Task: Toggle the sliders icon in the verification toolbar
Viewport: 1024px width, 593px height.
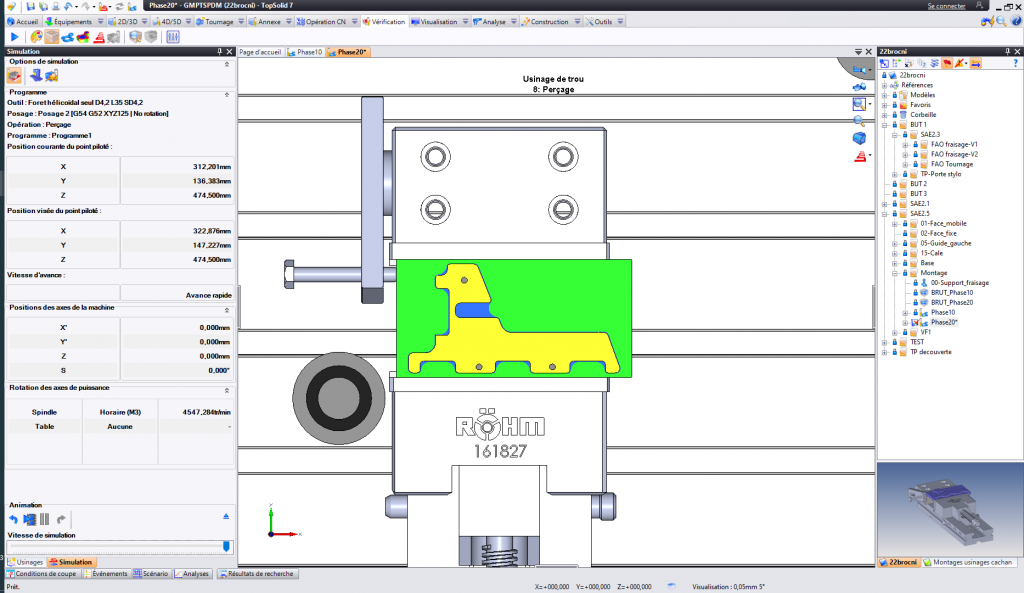Action: click(x=173, y=37)
